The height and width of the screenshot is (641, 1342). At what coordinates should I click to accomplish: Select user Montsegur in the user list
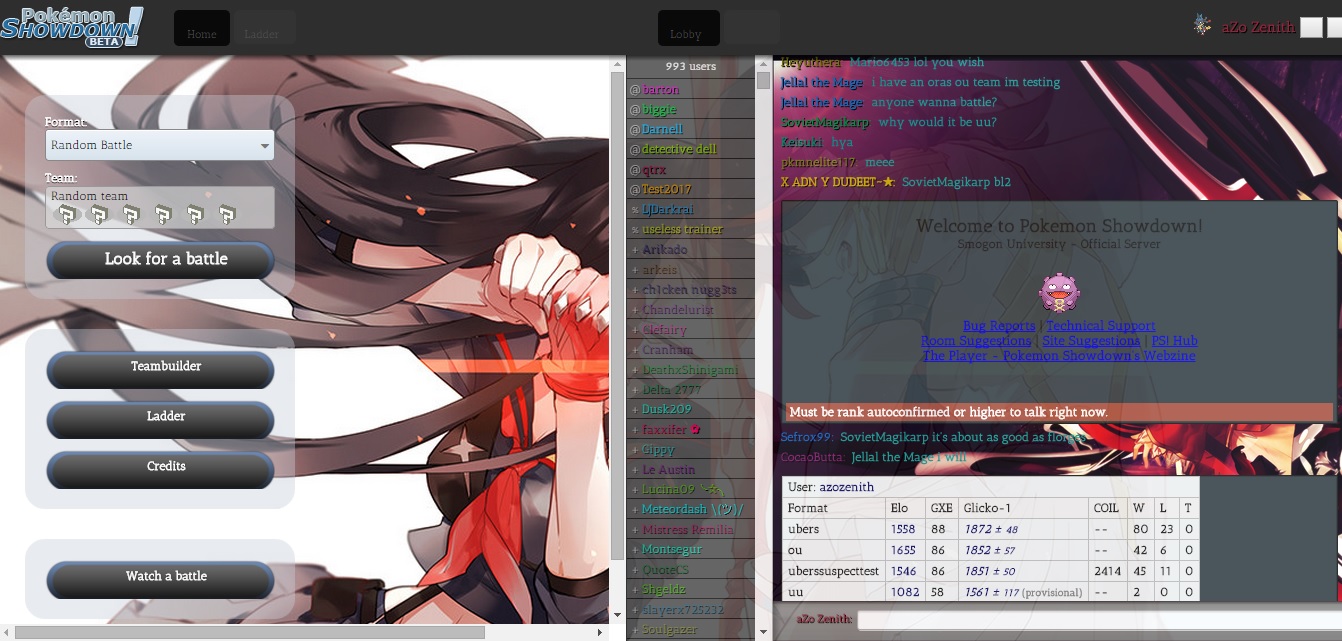691,550
